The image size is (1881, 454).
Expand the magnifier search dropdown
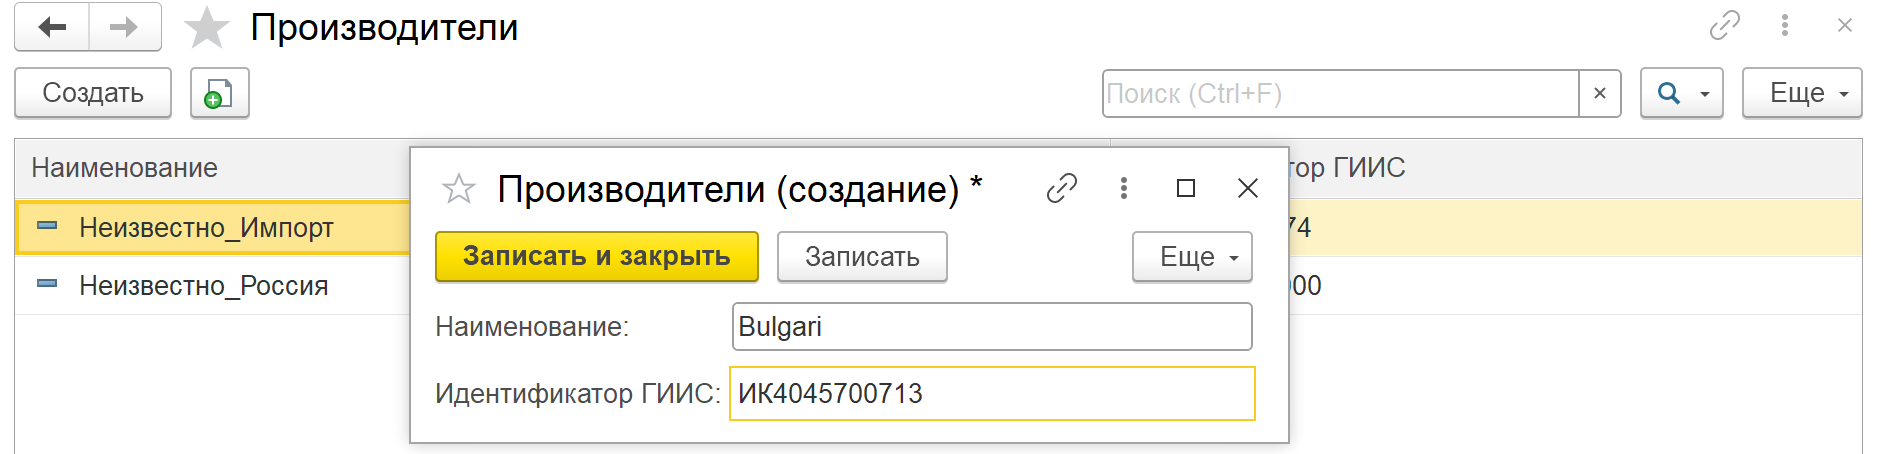pyautogui.click(x=1681, y=93)
